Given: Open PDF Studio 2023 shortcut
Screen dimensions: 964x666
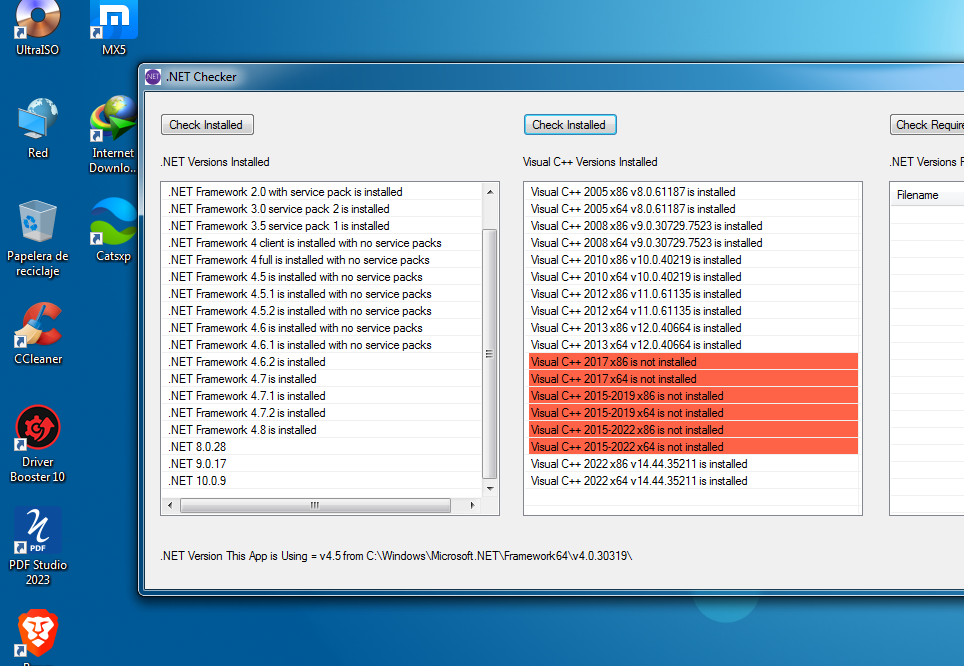Looking at the screenshot, I should (x=38, y=546).
